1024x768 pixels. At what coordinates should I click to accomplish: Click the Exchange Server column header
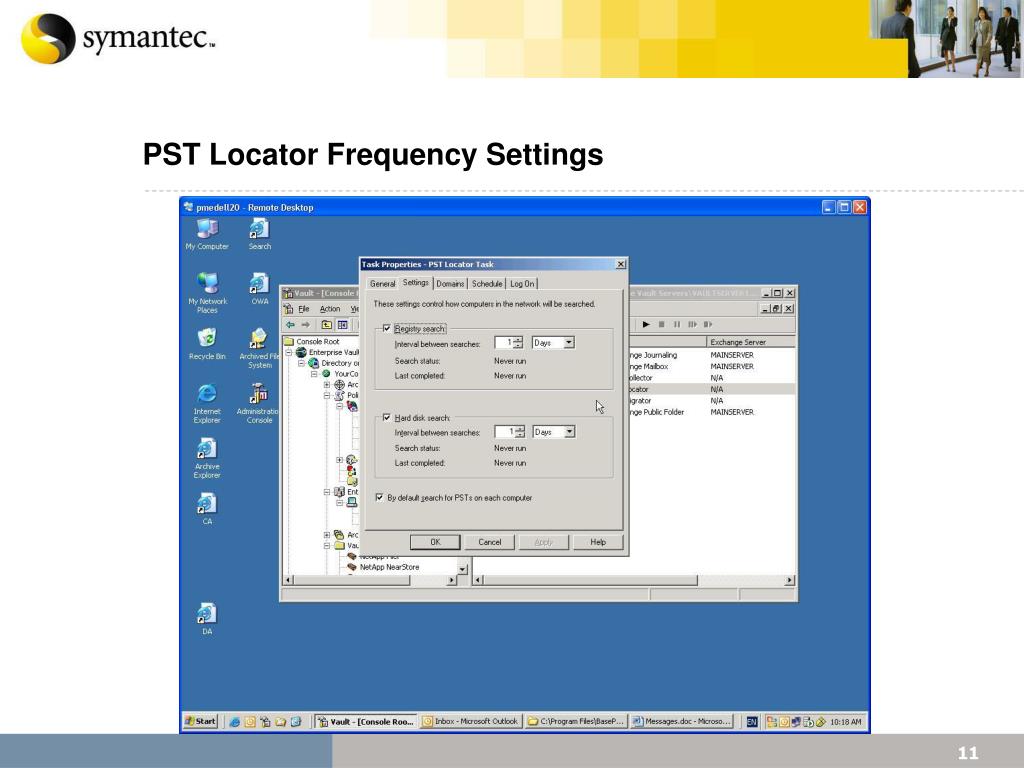(750, 342)
